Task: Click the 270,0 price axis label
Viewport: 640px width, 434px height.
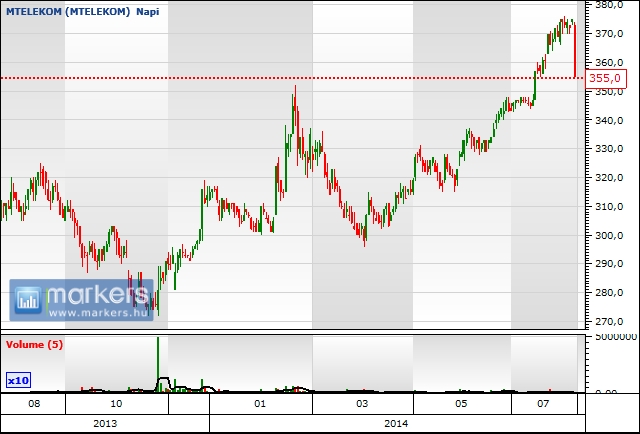Action: (x=610, y=322)
